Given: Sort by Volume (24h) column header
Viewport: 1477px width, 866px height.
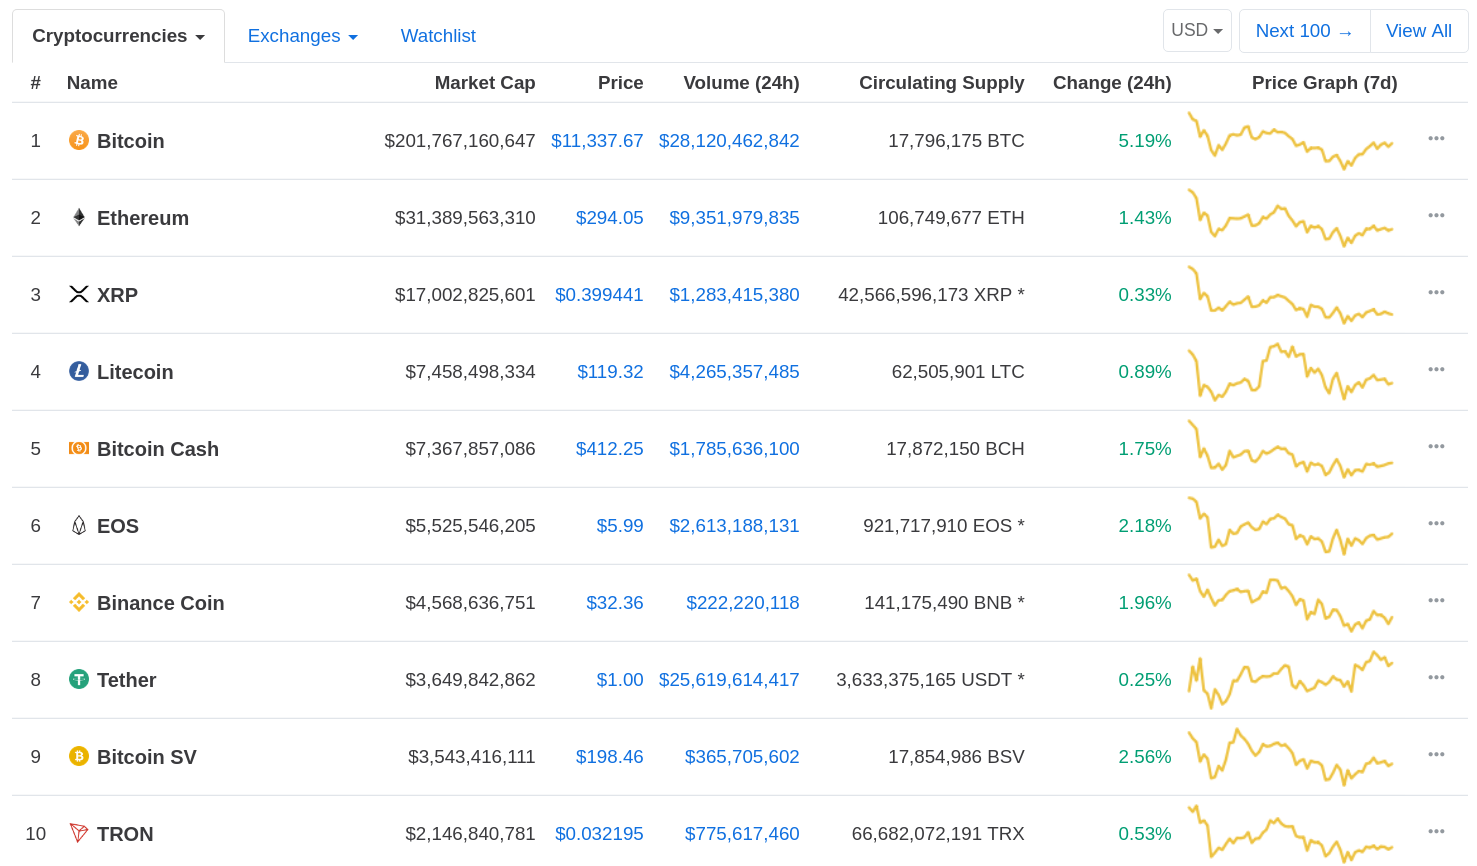Looking at the screenshot, I should tap(741, 83).
